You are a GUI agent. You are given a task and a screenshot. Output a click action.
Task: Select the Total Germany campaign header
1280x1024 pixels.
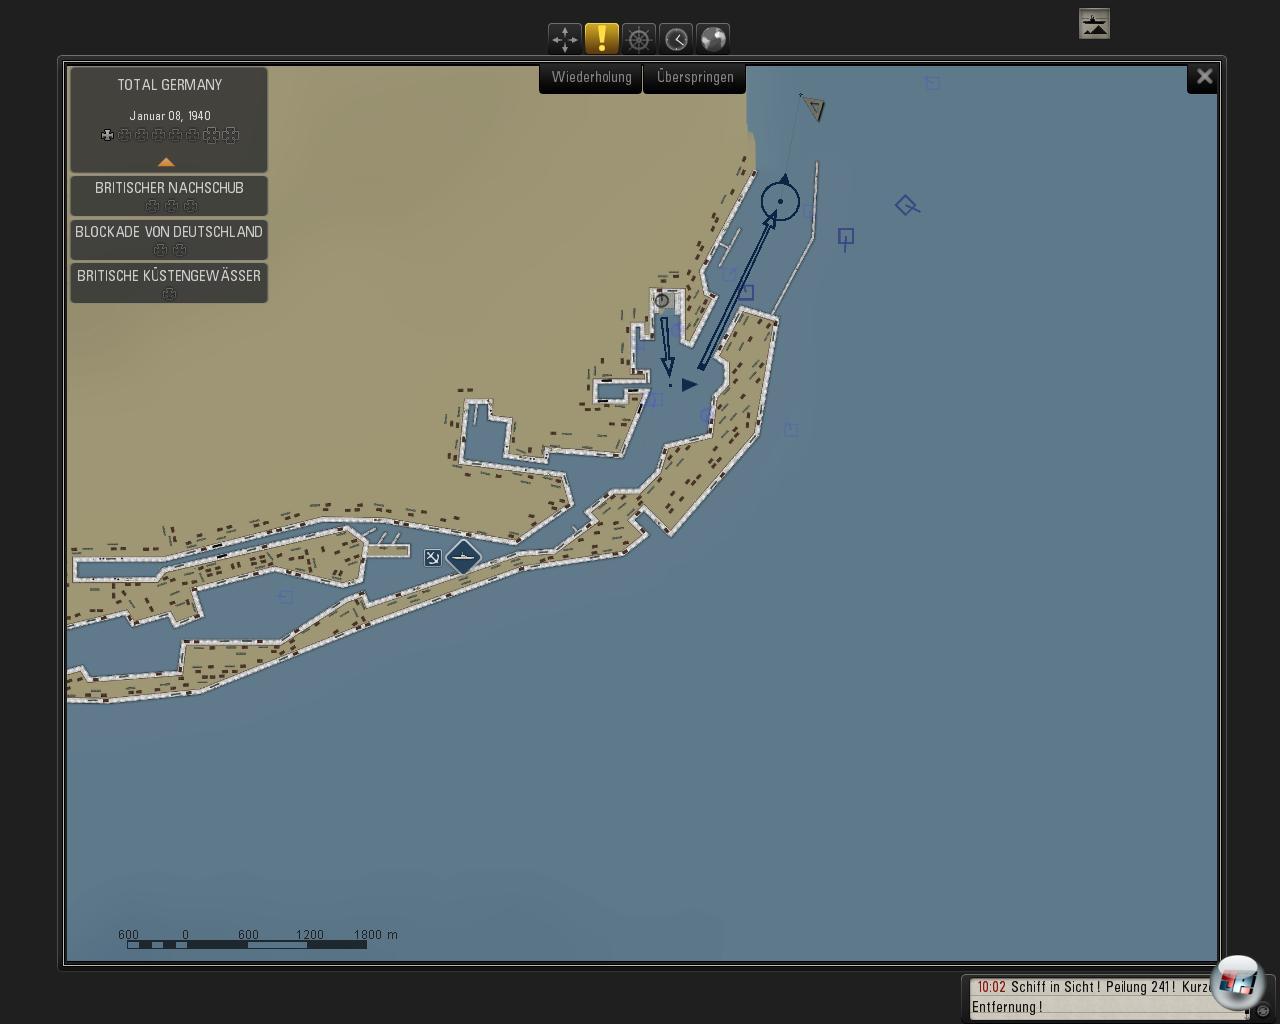[x=169, y=86]
